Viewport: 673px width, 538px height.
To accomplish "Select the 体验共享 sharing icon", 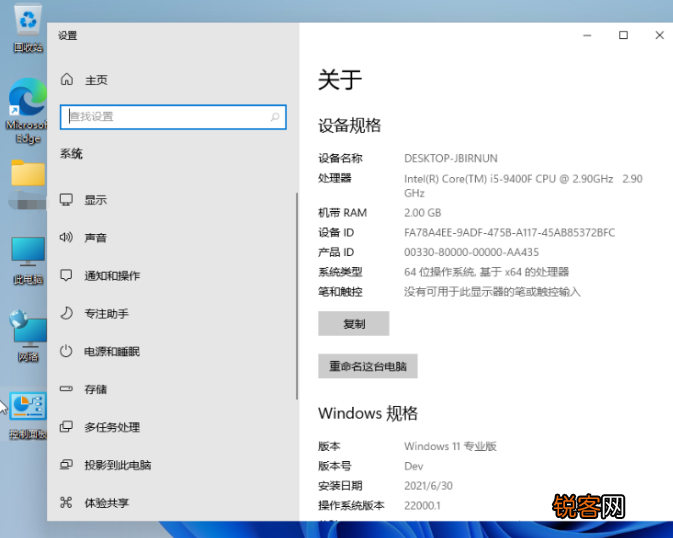I will click(x=66, y=502).
